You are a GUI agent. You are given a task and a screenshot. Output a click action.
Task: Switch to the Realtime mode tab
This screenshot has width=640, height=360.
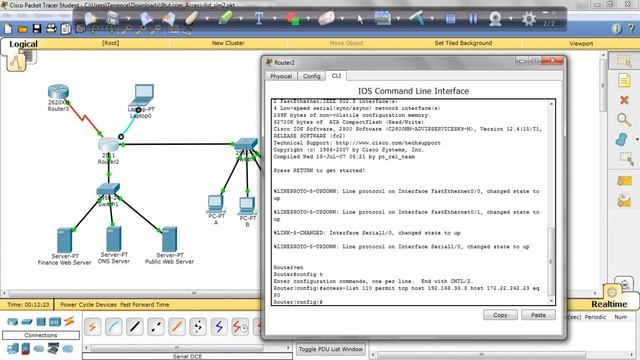(x=609, y=304)
